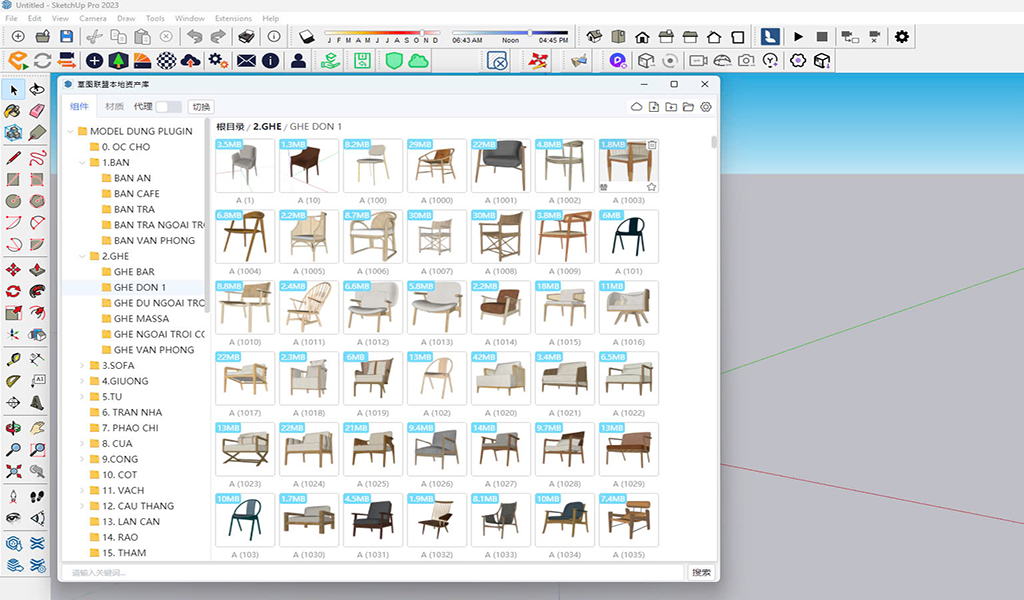Open the Extensions menu
This screenshot has height=600, width=1024.
233,18
